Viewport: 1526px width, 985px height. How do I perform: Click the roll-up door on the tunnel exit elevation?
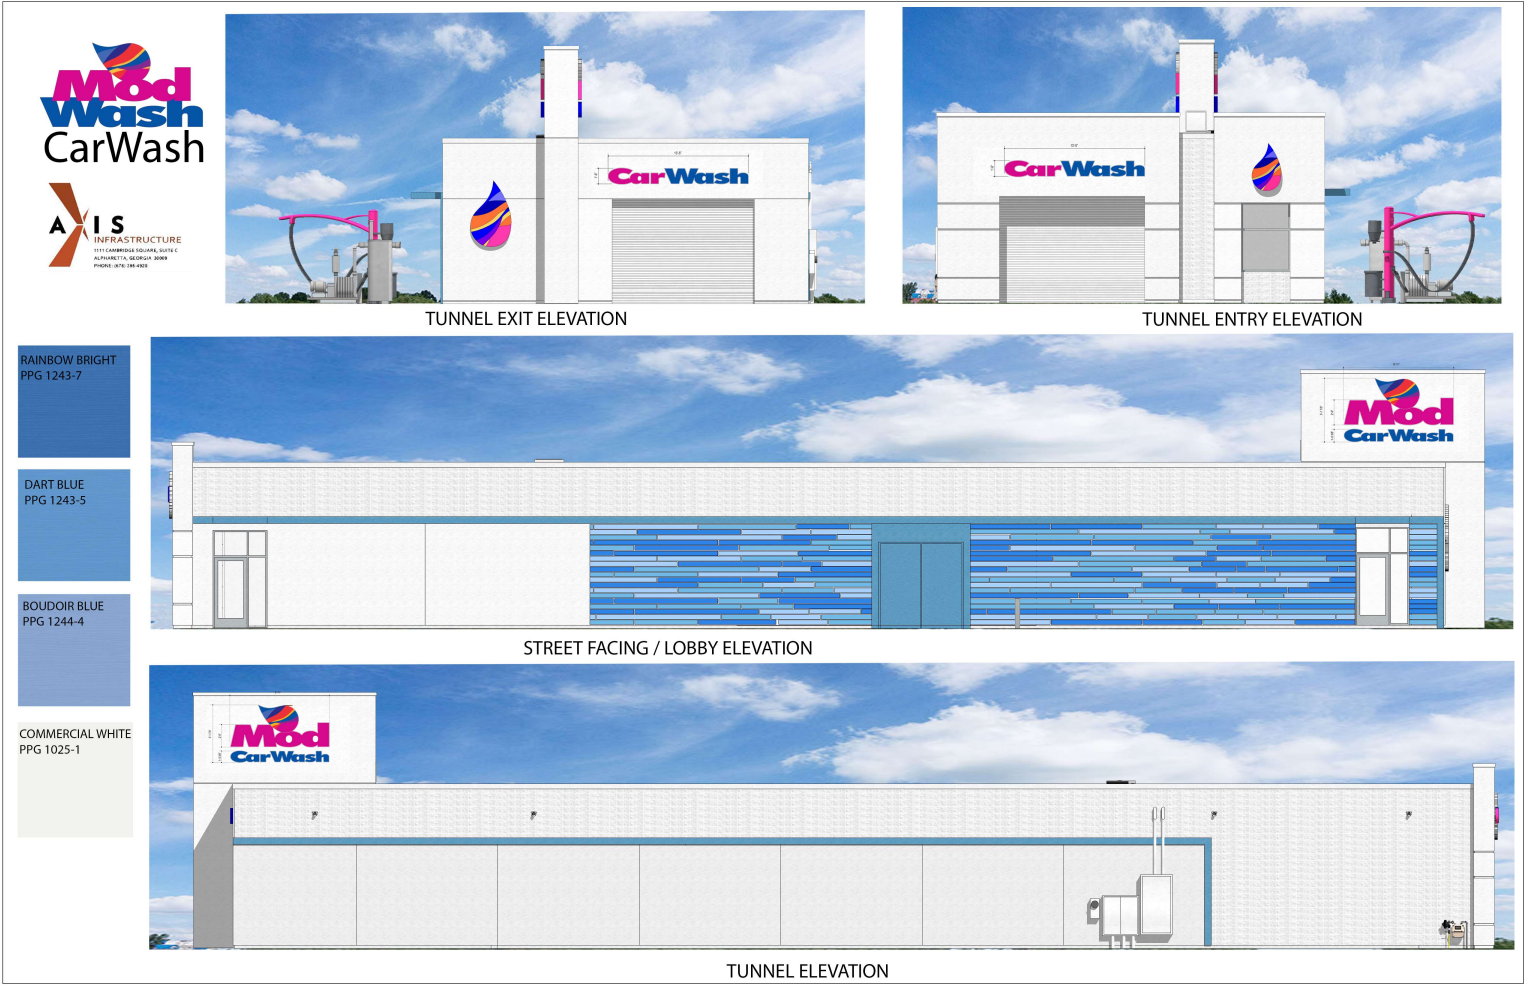point(683,250)
